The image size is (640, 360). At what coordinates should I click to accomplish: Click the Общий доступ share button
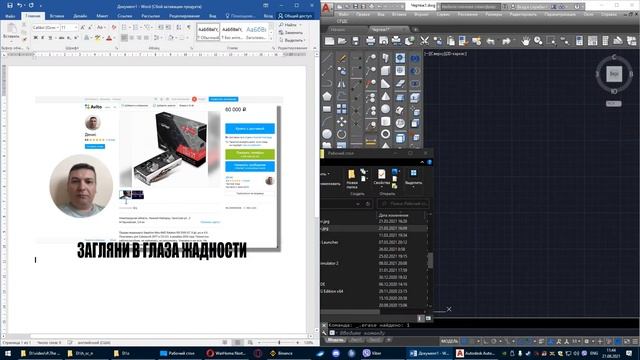pos(295,16)
